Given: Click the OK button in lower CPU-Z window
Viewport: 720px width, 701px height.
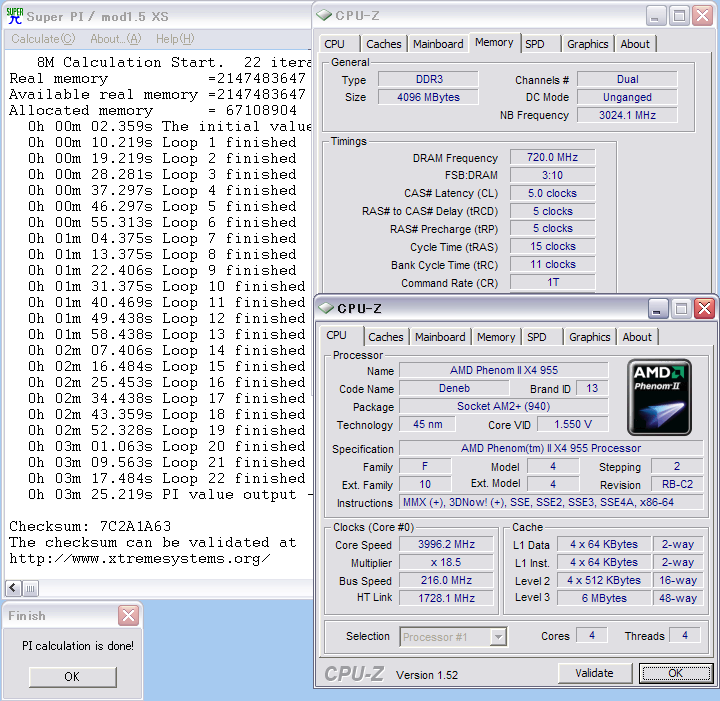Looking at the screenshot, I should [675, 673].
